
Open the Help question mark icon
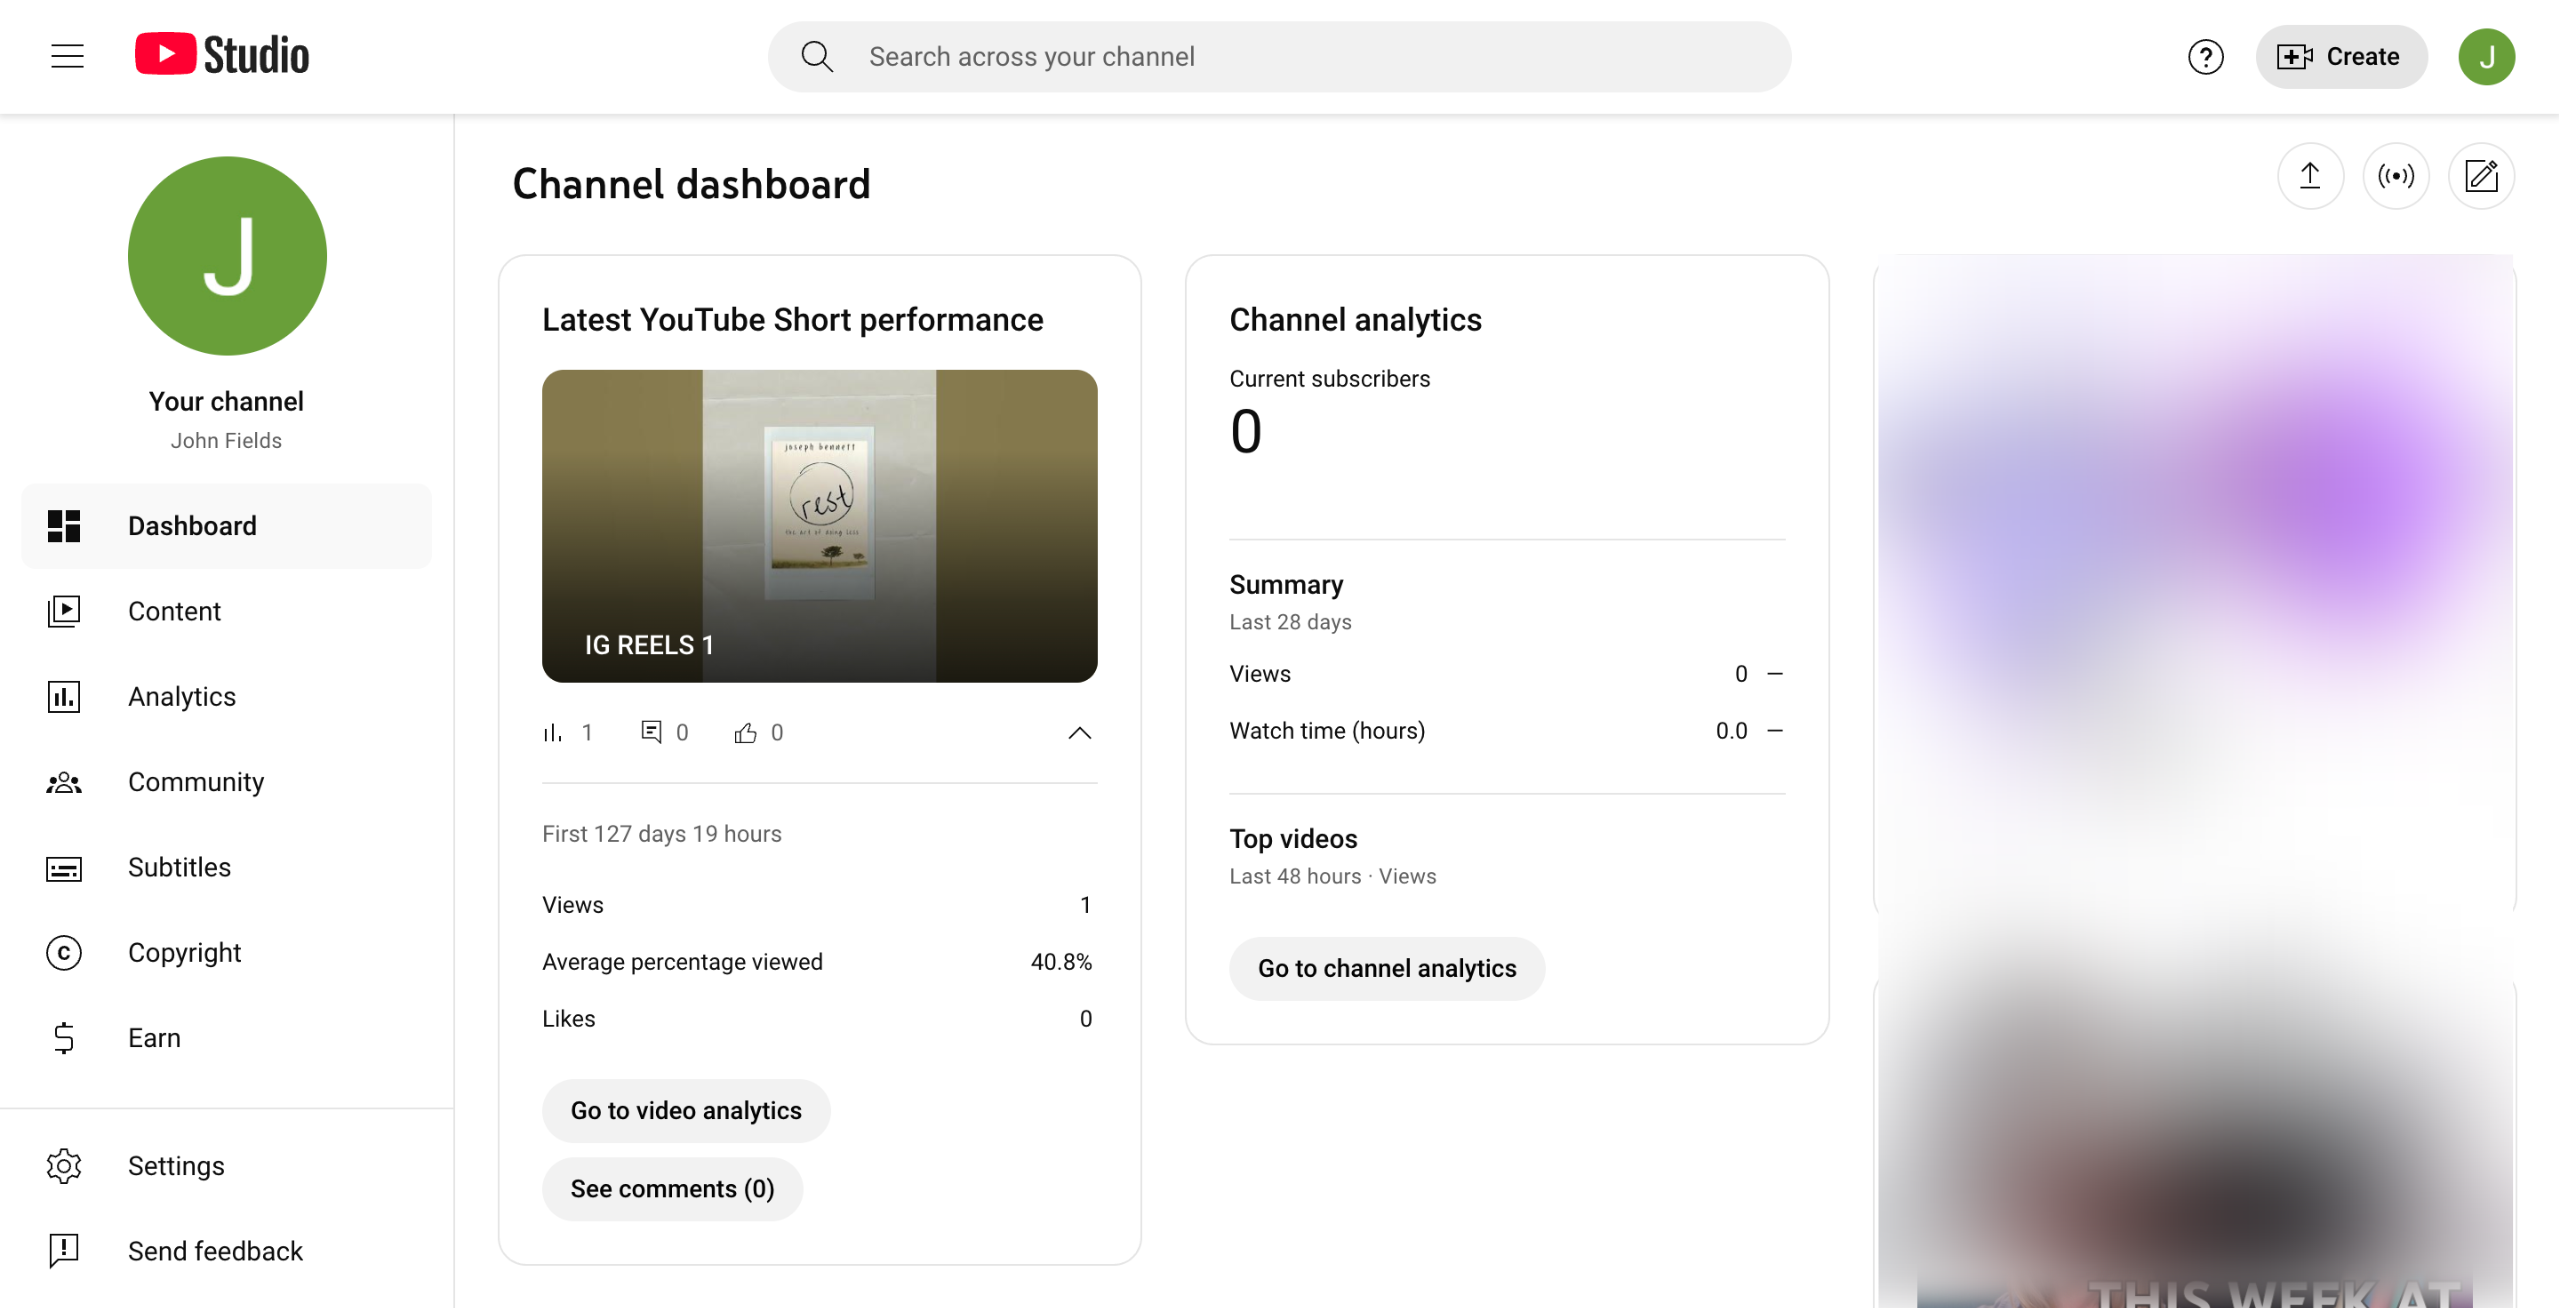tap(2205, 57)
